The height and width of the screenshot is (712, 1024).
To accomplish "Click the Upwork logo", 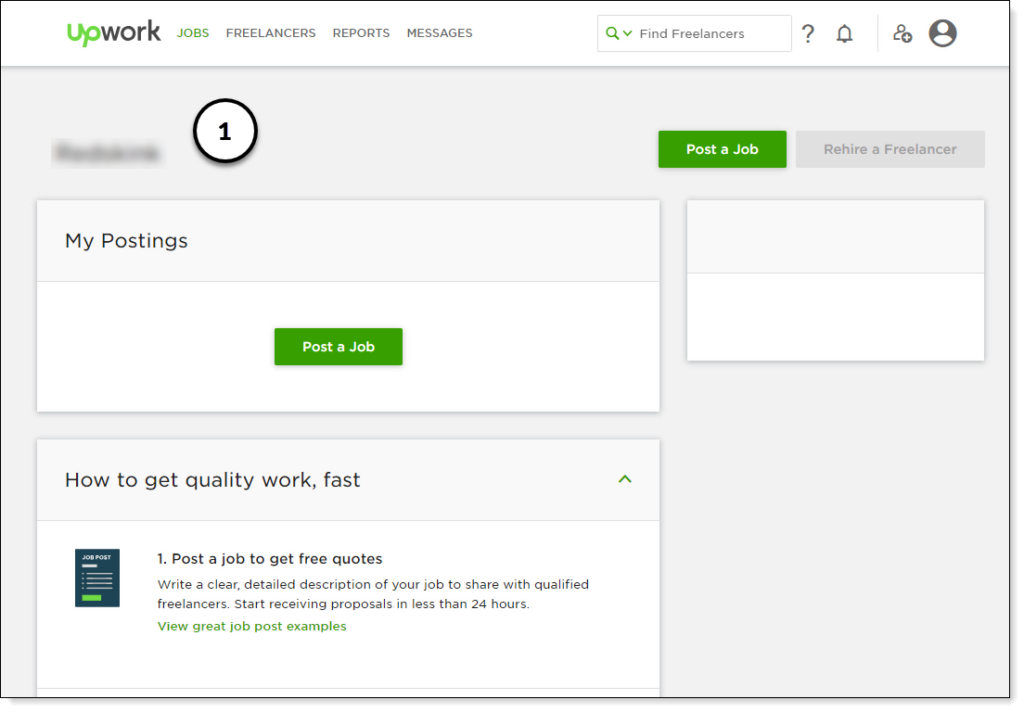I will pos(113,33).
